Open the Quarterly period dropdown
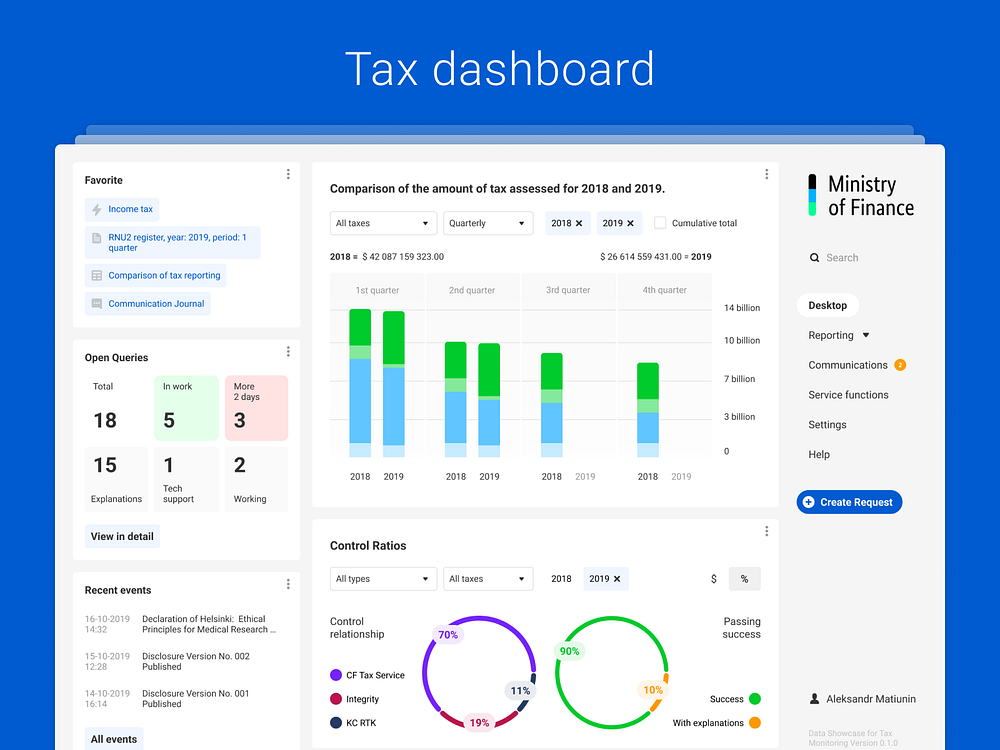 click(x=488, y=223)
